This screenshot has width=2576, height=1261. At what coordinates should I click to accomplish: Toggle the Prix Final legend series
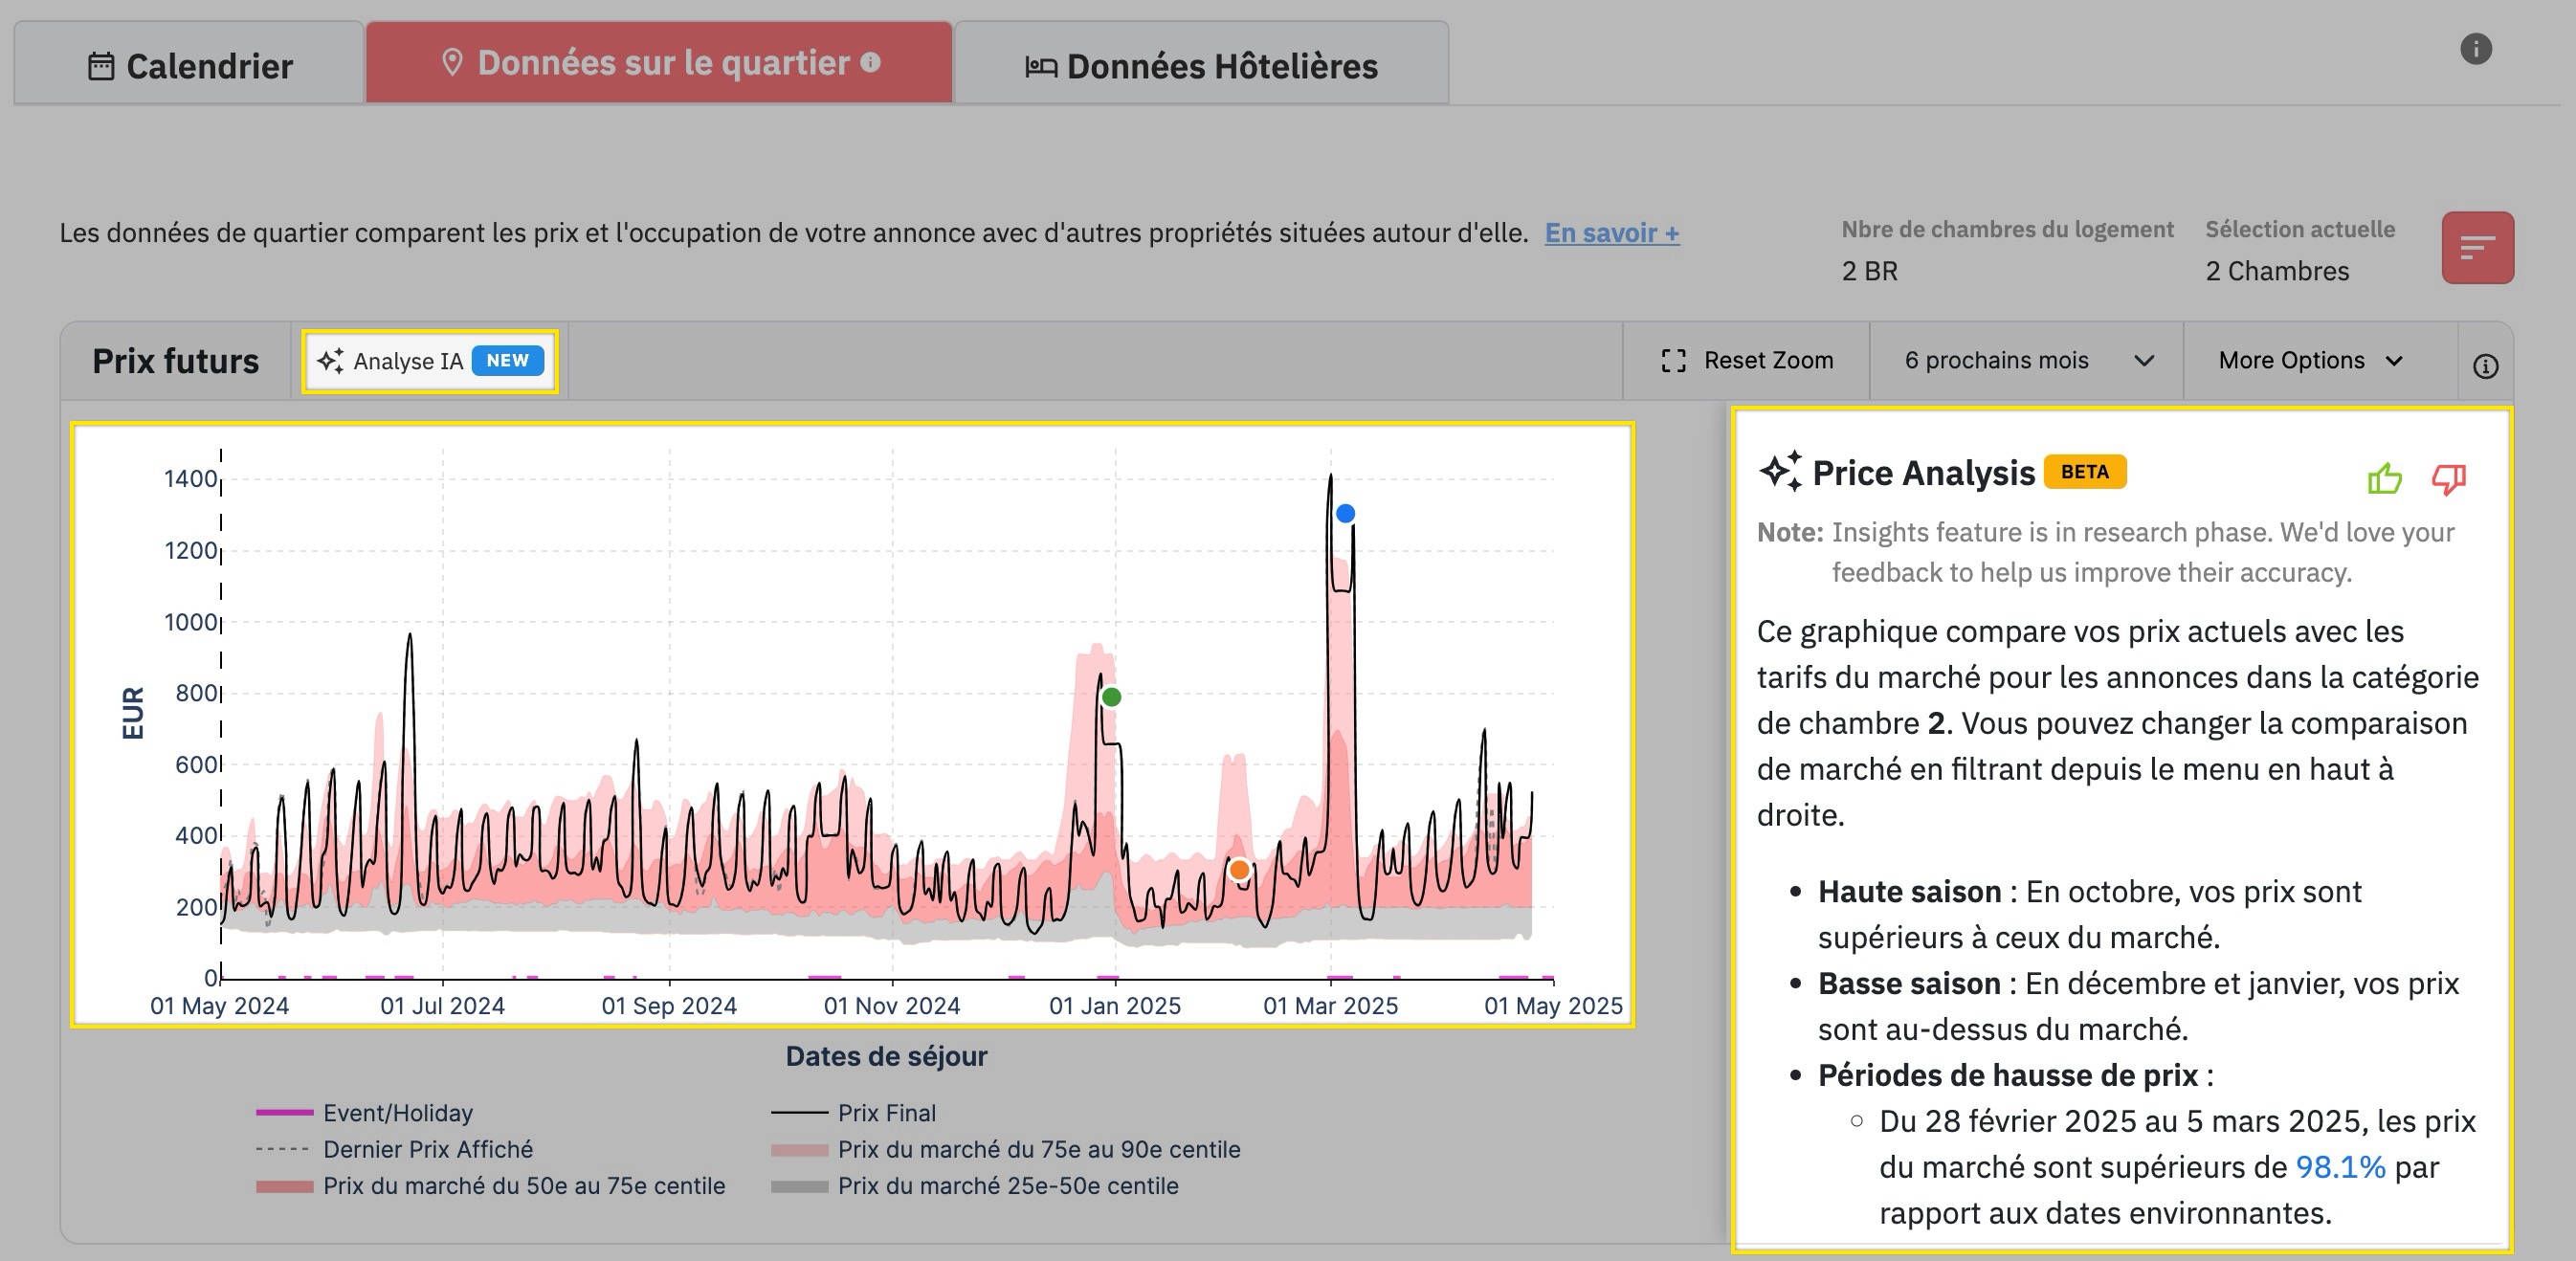[x=886, y=1113]
